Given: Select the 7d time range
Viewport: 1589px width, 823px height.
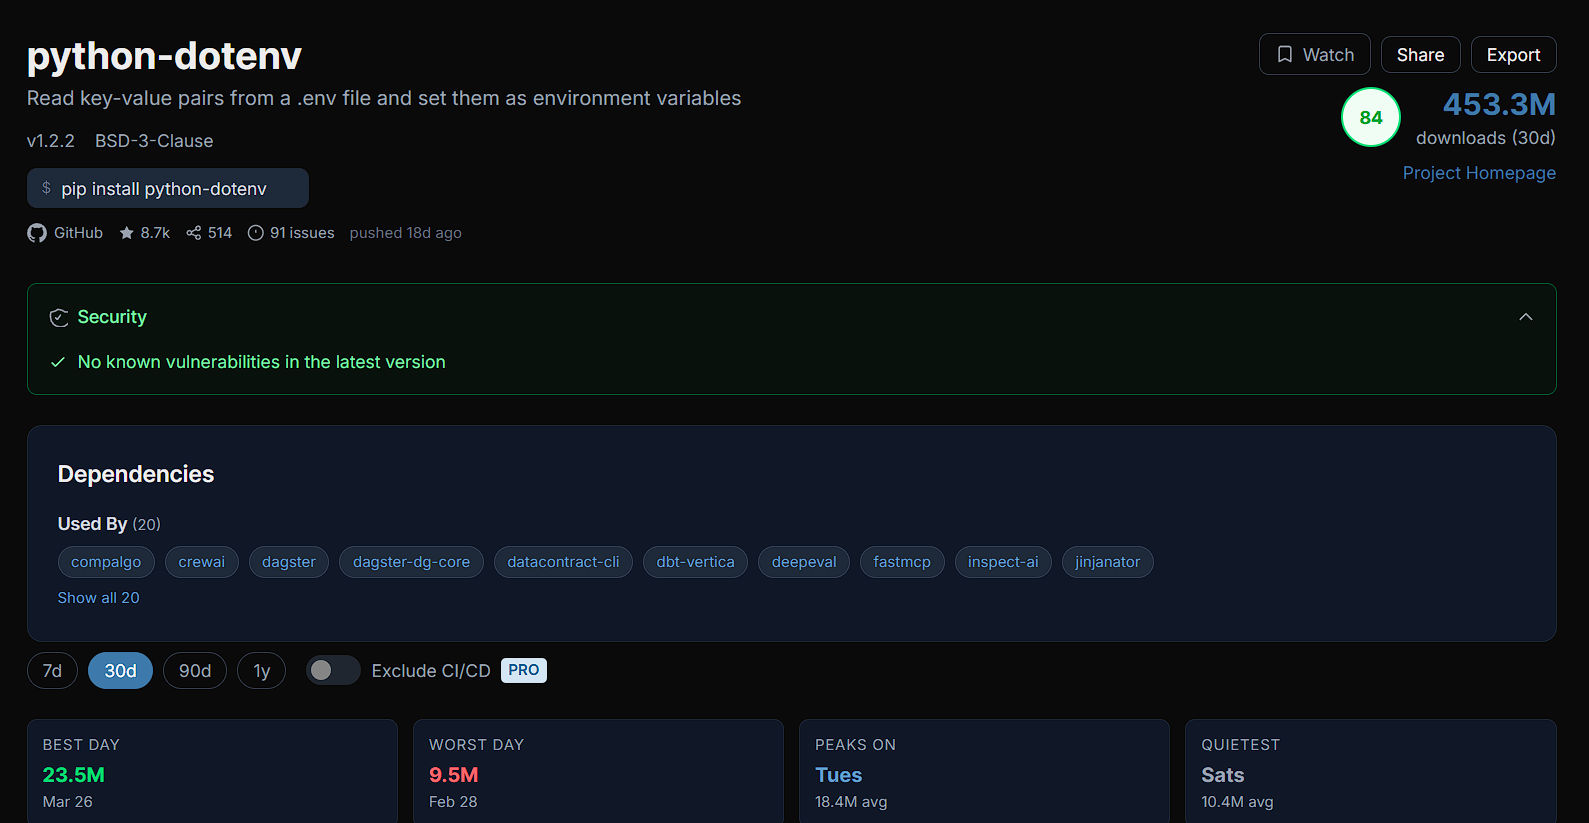Looking at the screenshot, I should (52, 670).
